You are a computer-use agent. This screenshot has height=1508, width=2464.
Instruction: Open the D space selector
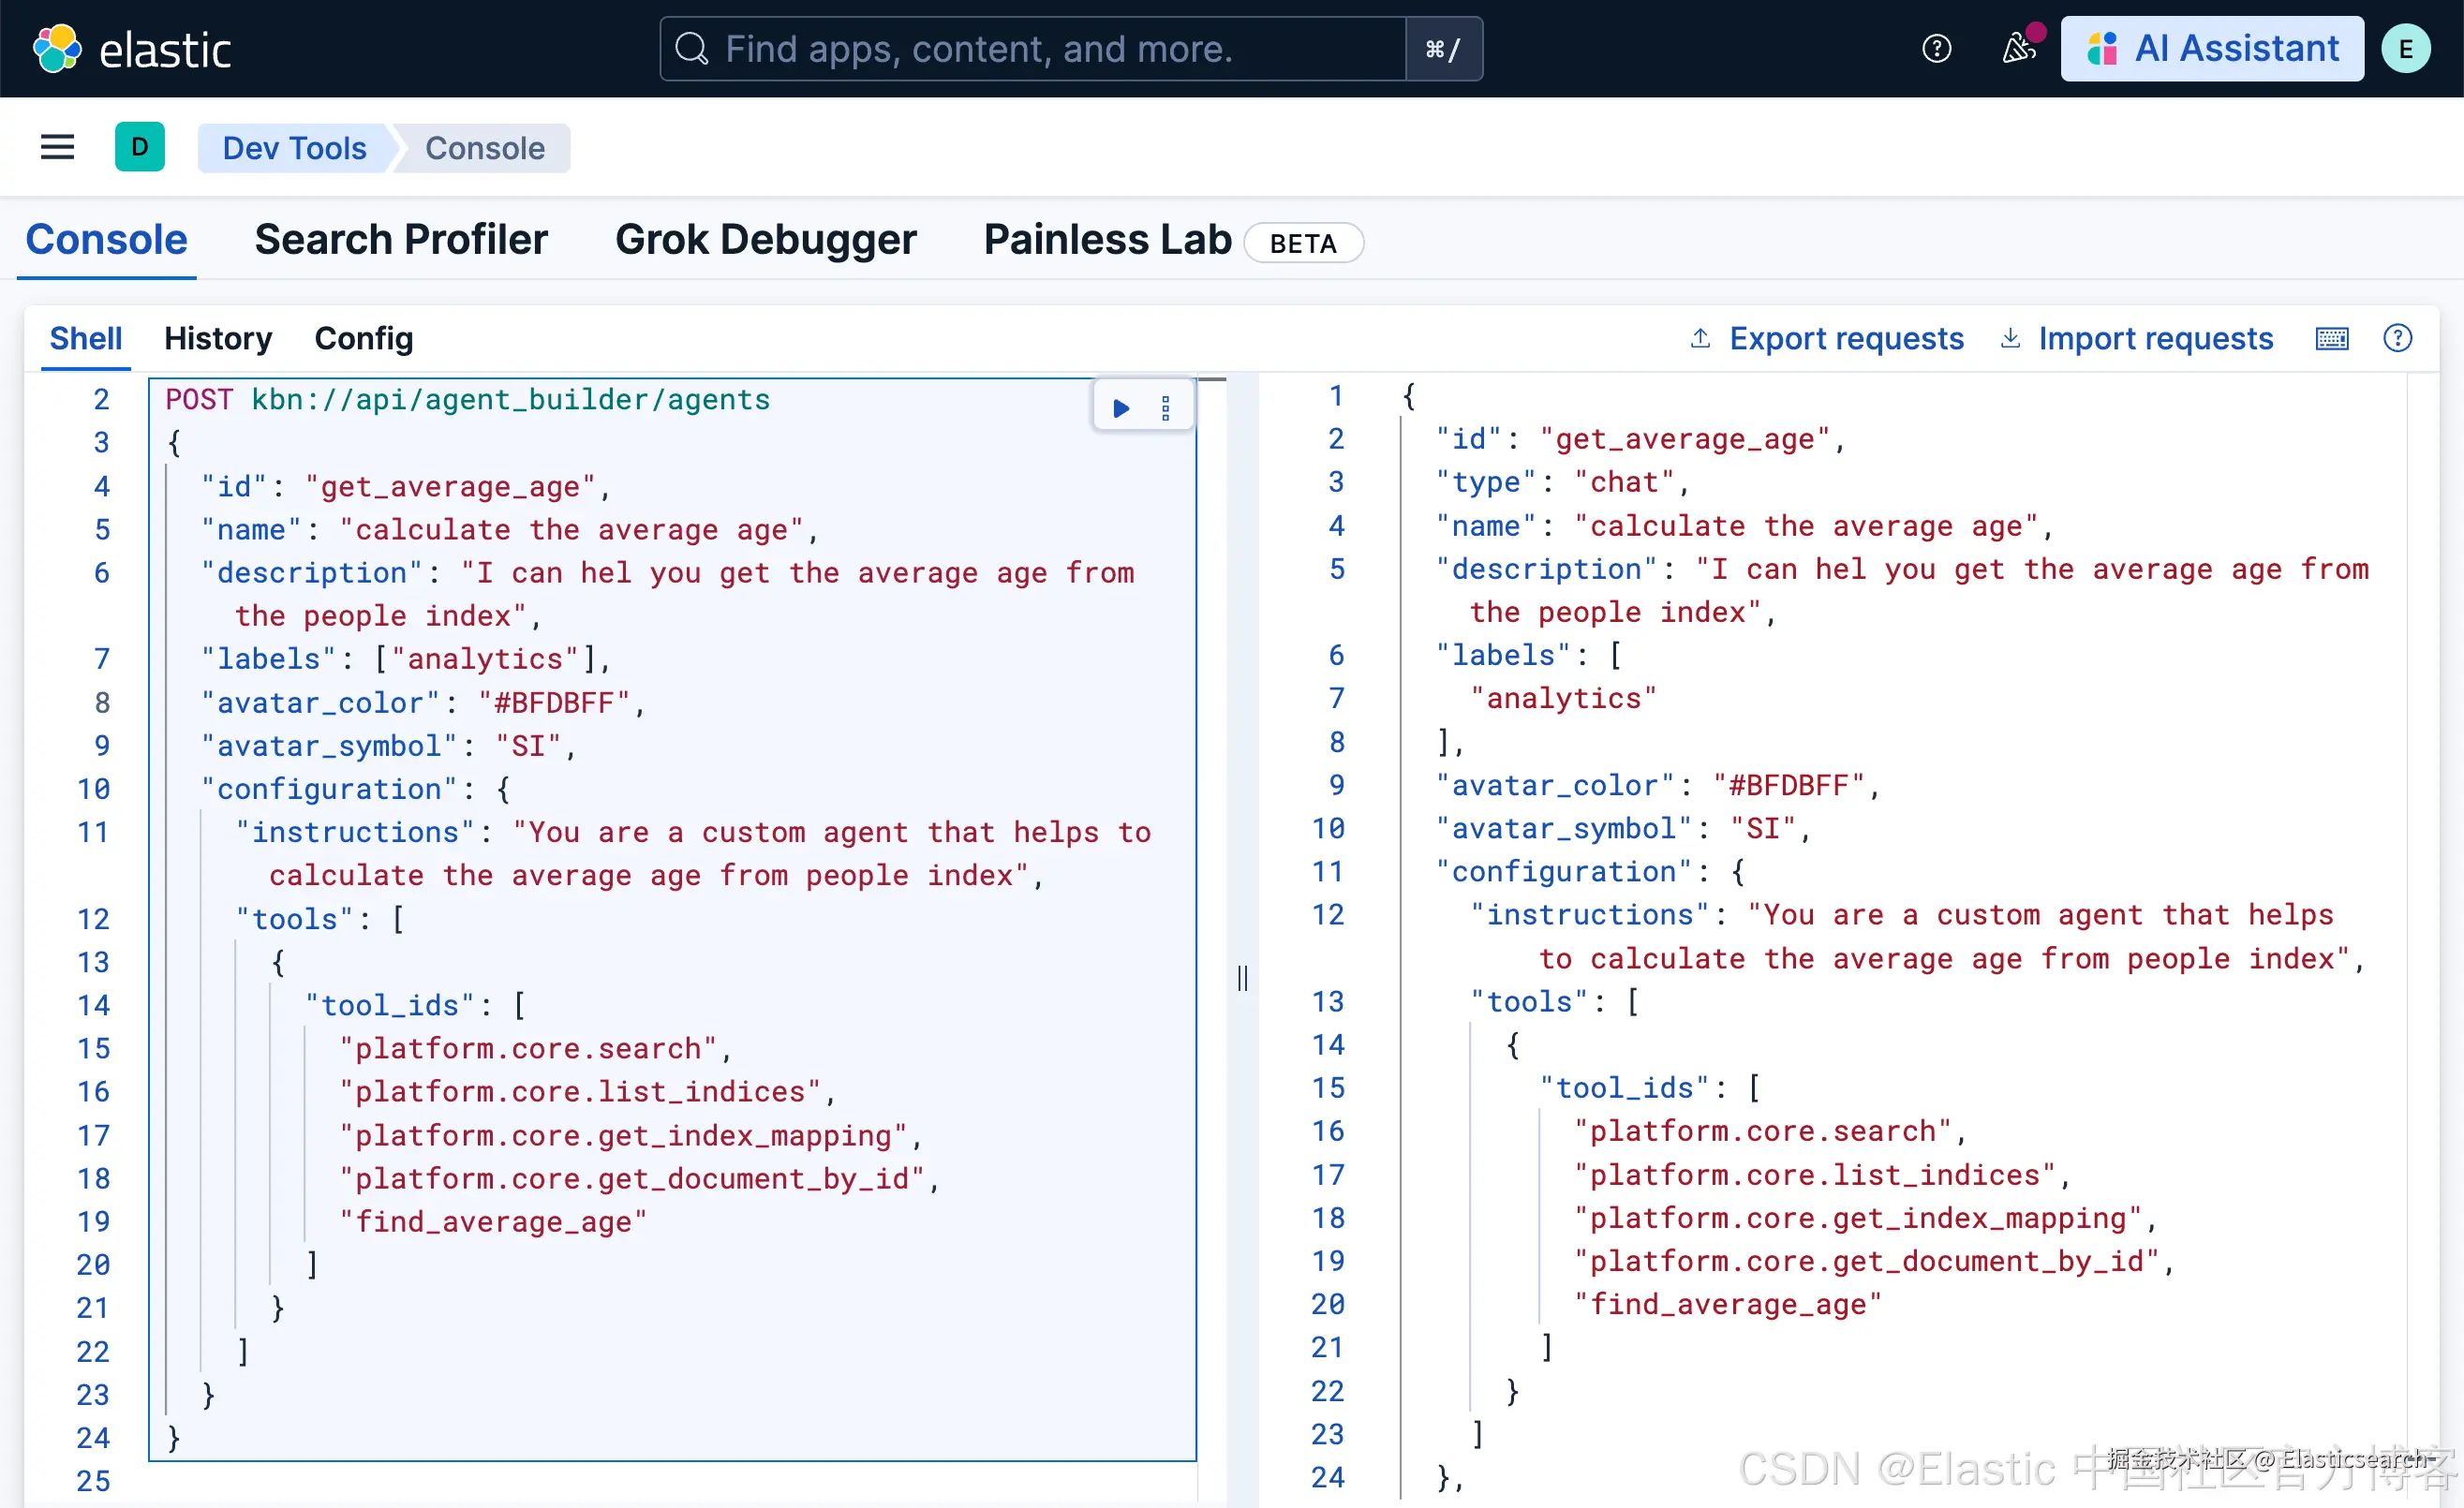click(140, 148)
